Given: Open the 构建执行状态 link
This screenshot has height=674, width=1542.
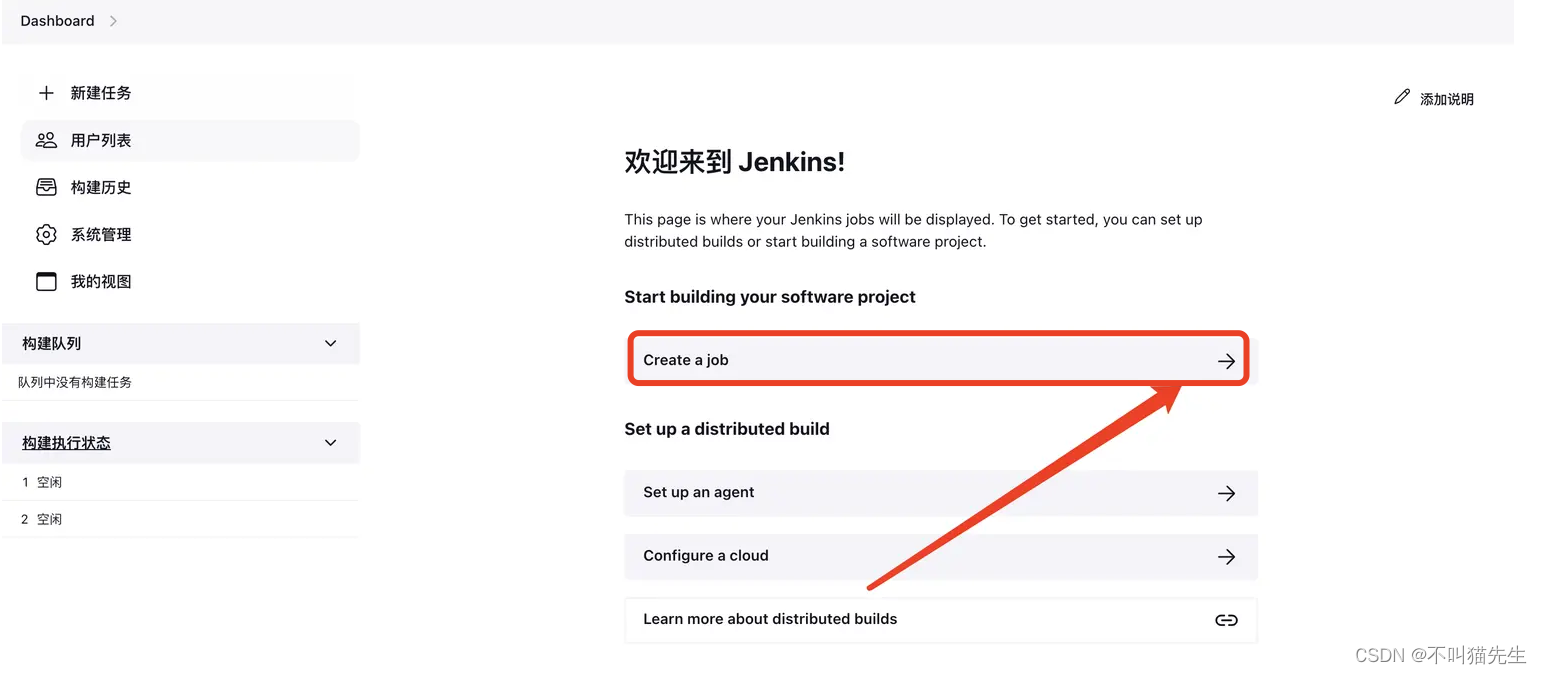Looking at the screenshot, I should 66,443.
